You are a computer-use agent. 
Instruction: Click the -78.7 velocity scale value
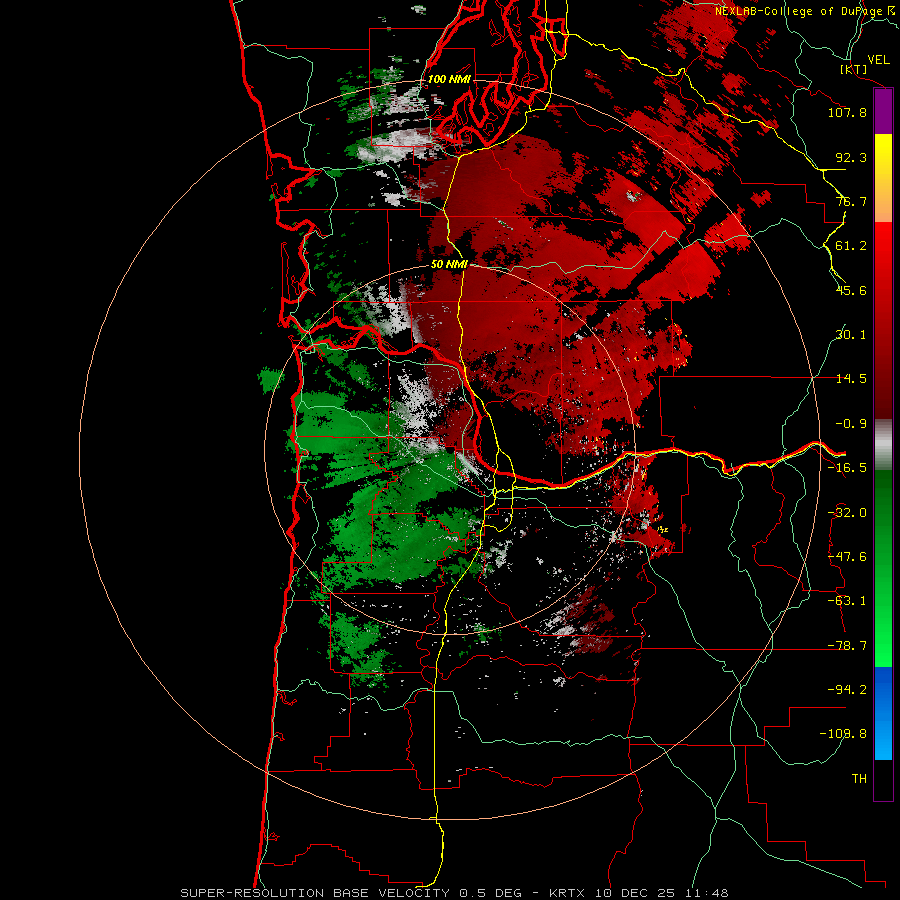pos(847,646)
